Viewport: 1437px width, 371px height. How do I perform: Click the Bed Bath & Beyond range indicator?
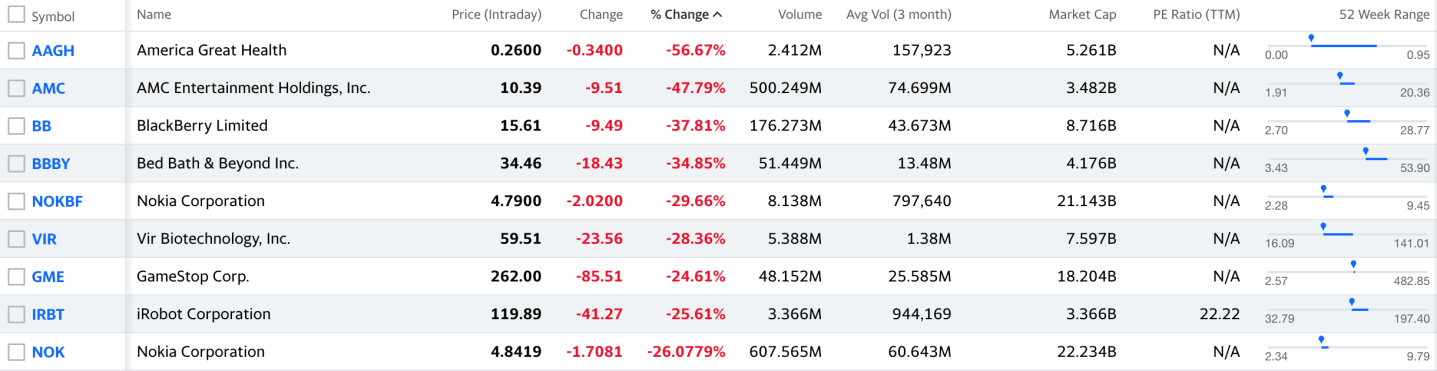(x=1366, y=151)
